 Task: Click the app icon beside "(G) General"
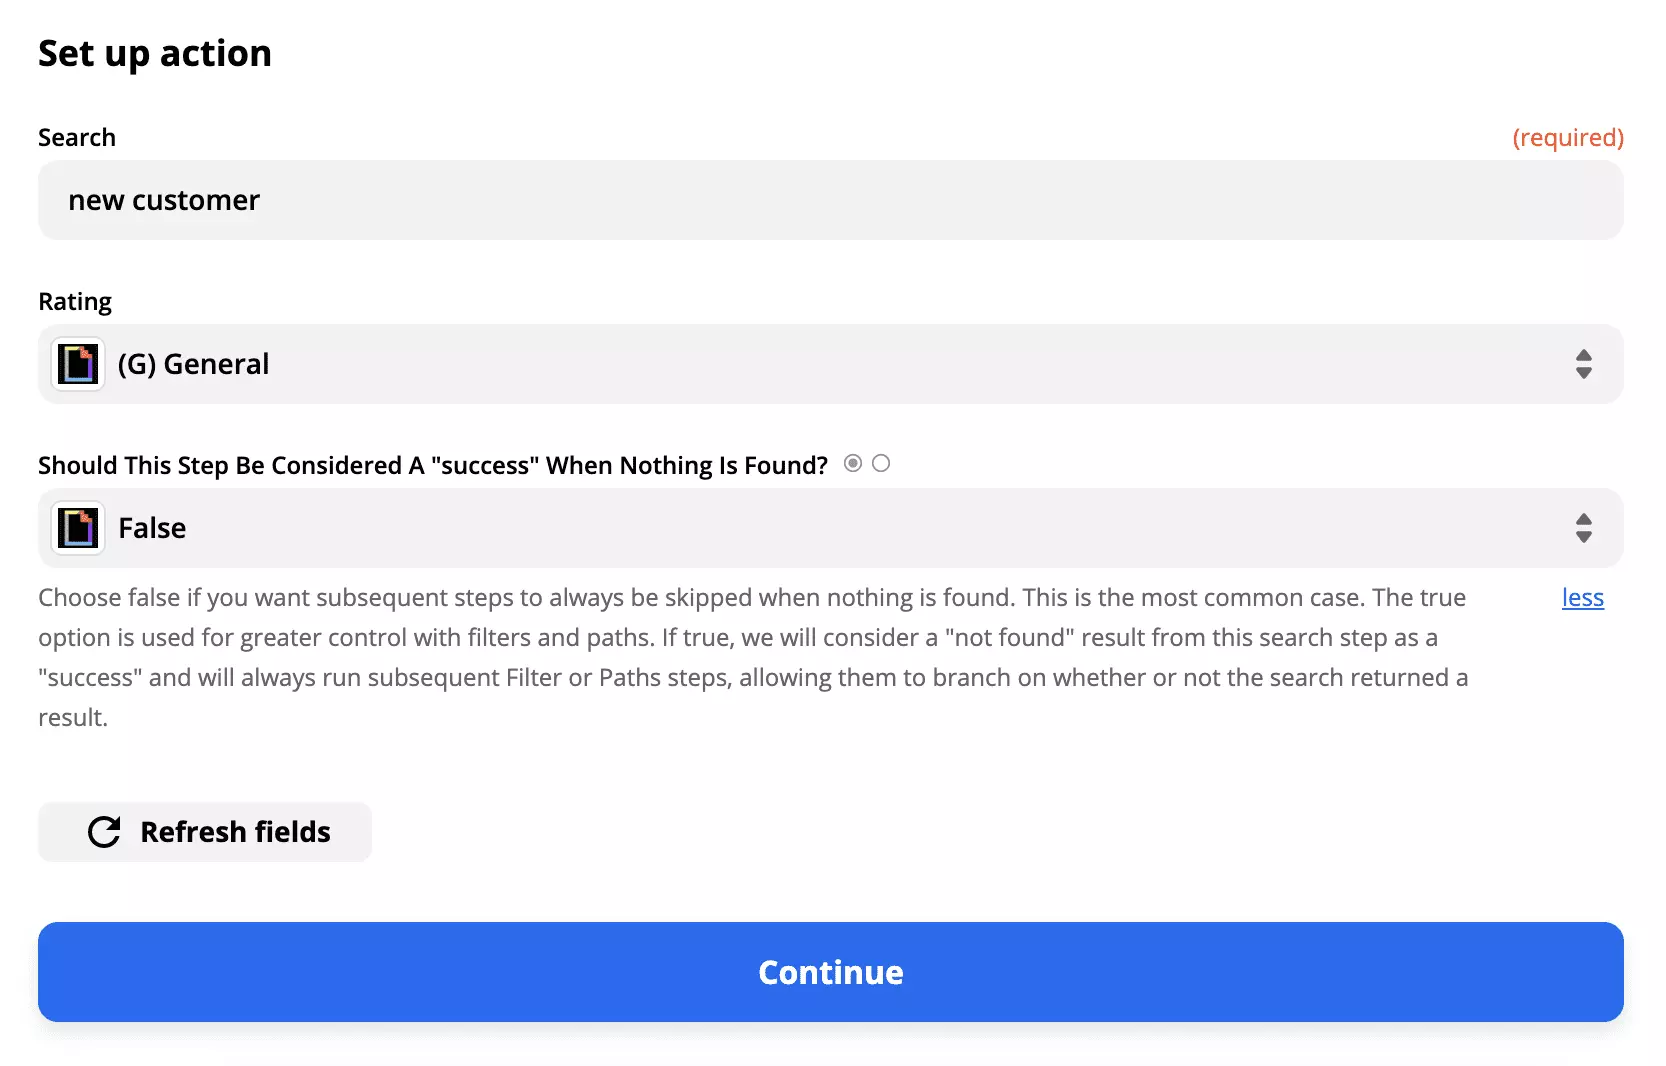click(77, 364)
